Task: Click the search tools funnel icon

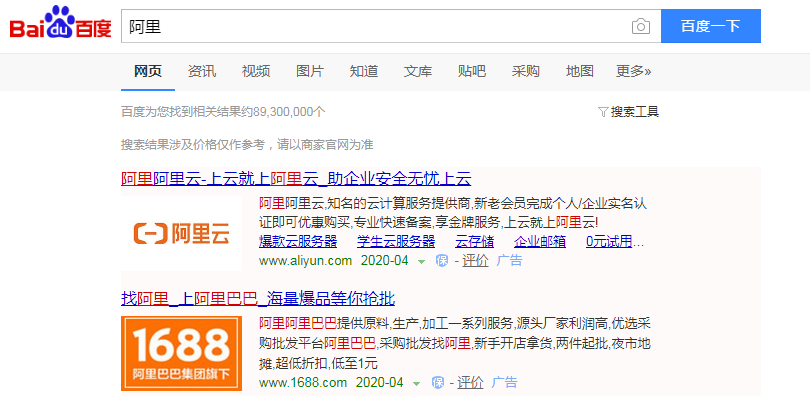Action: click(x=603, y=112)
